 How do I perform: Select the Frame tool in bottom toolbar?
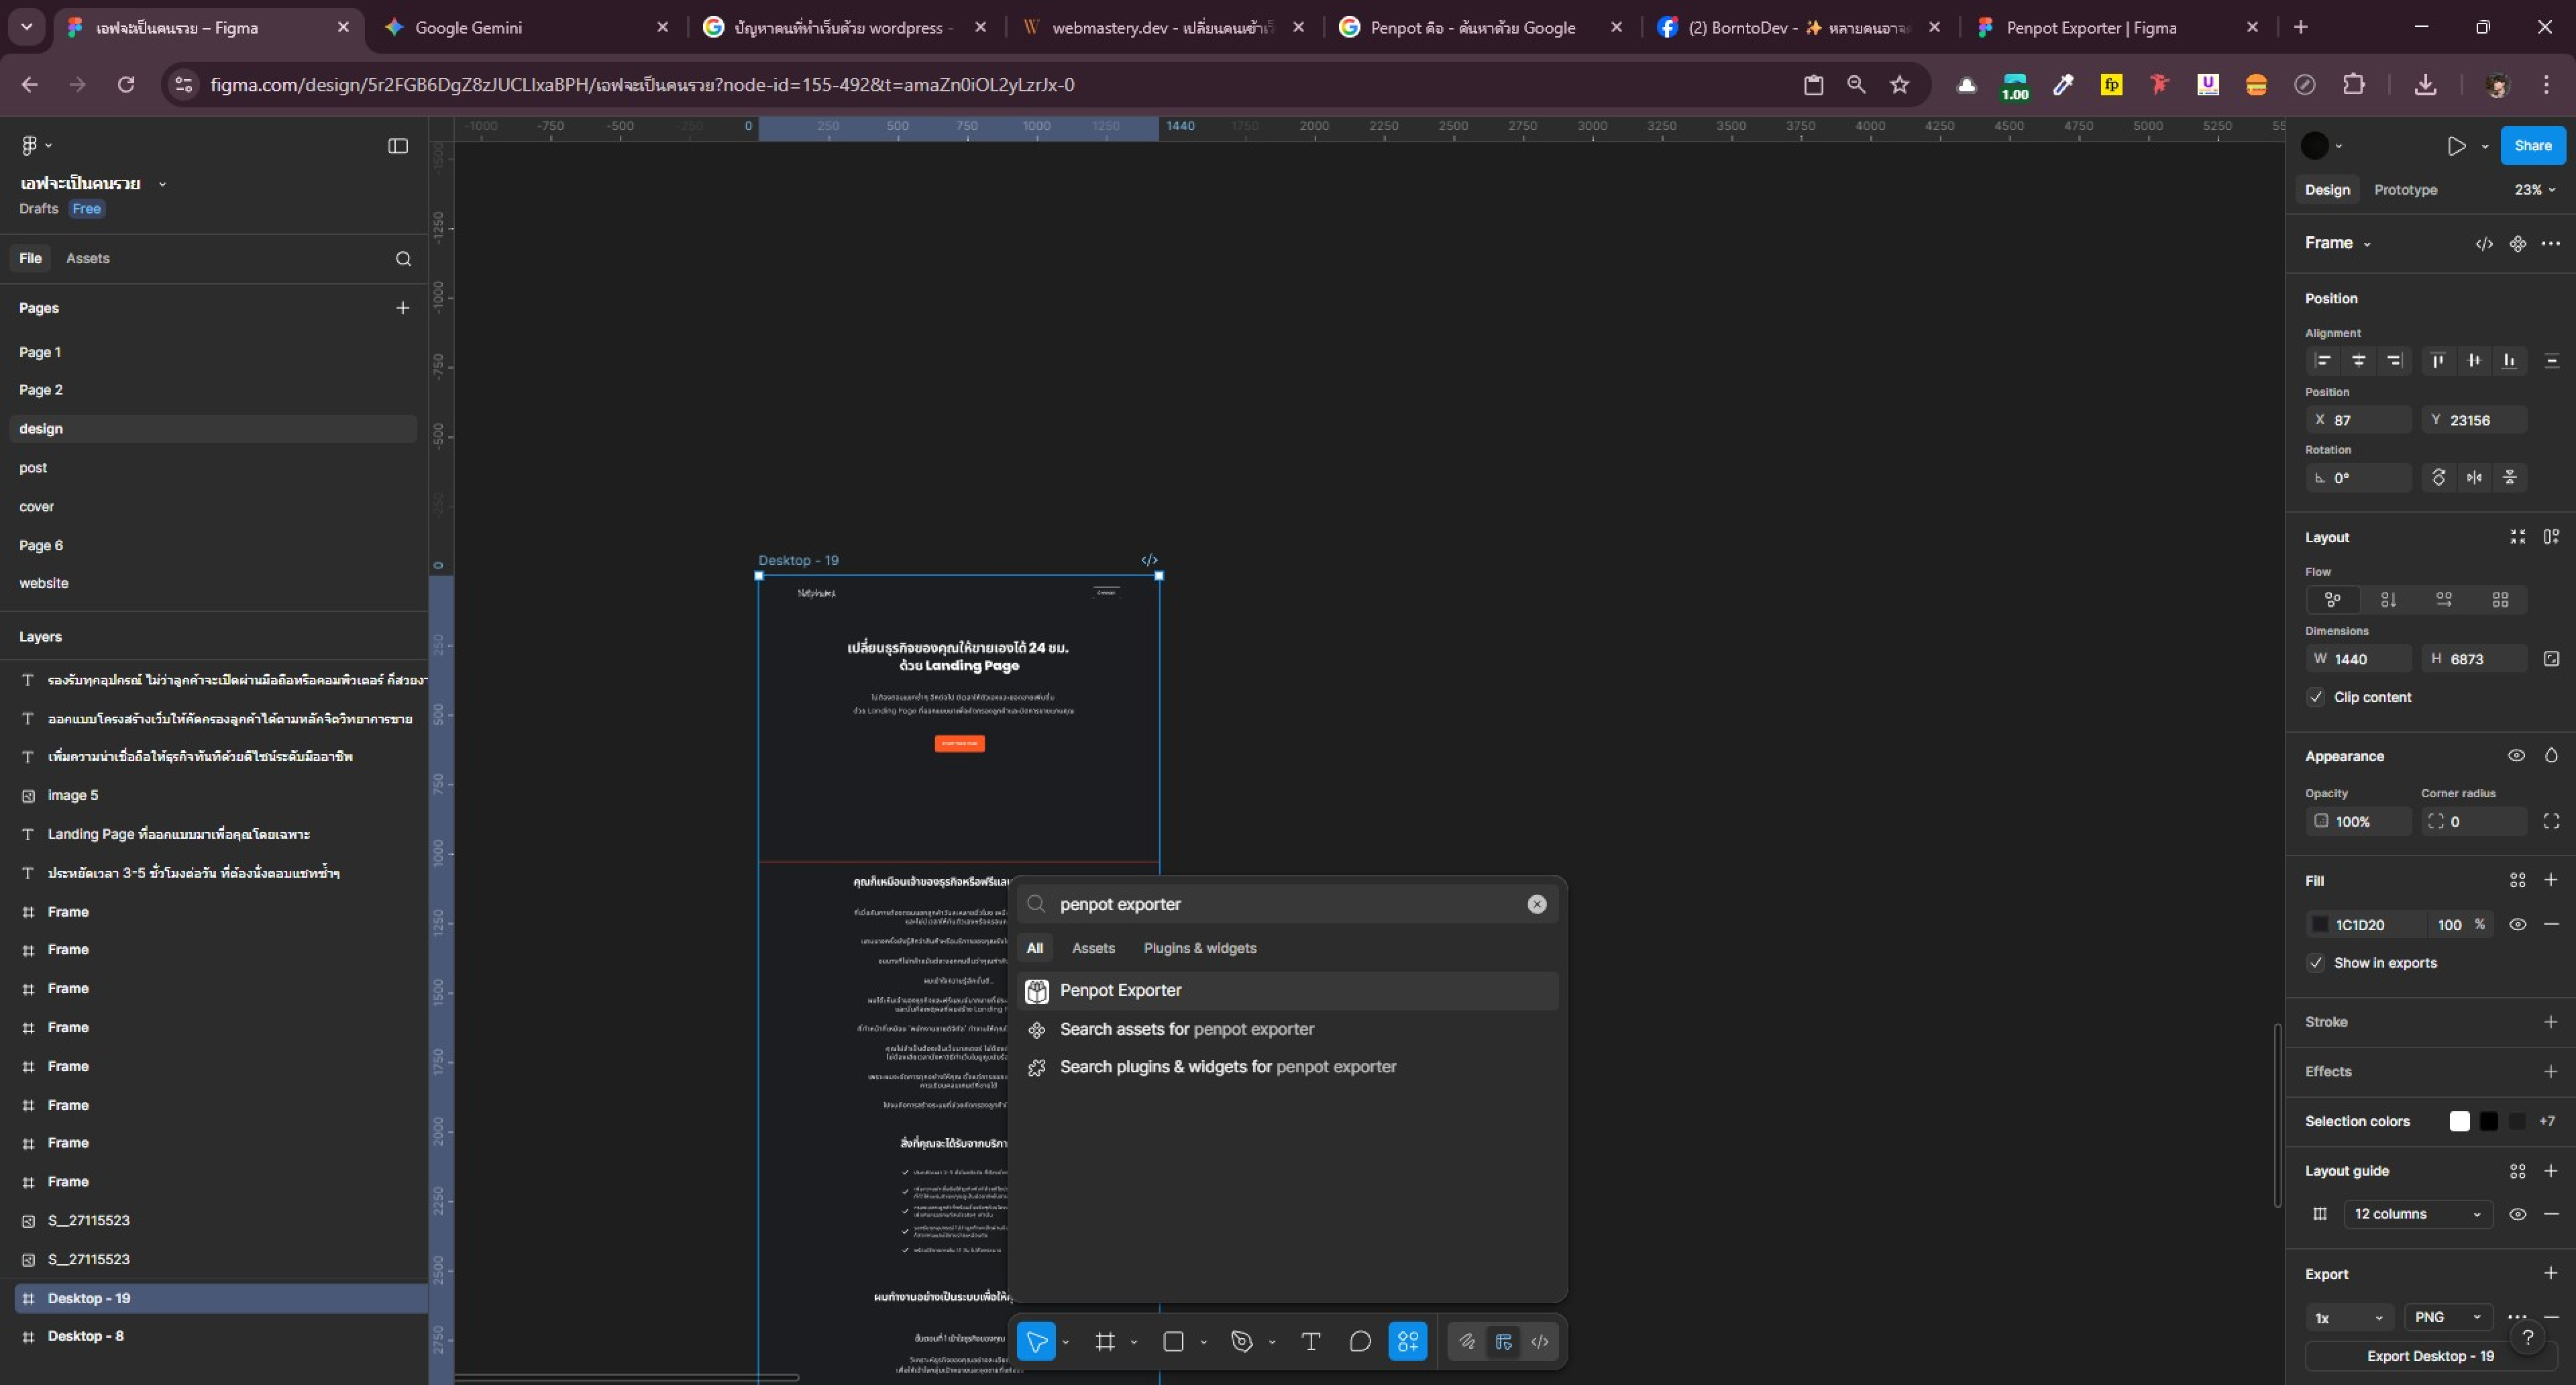pos(1105,1342)
